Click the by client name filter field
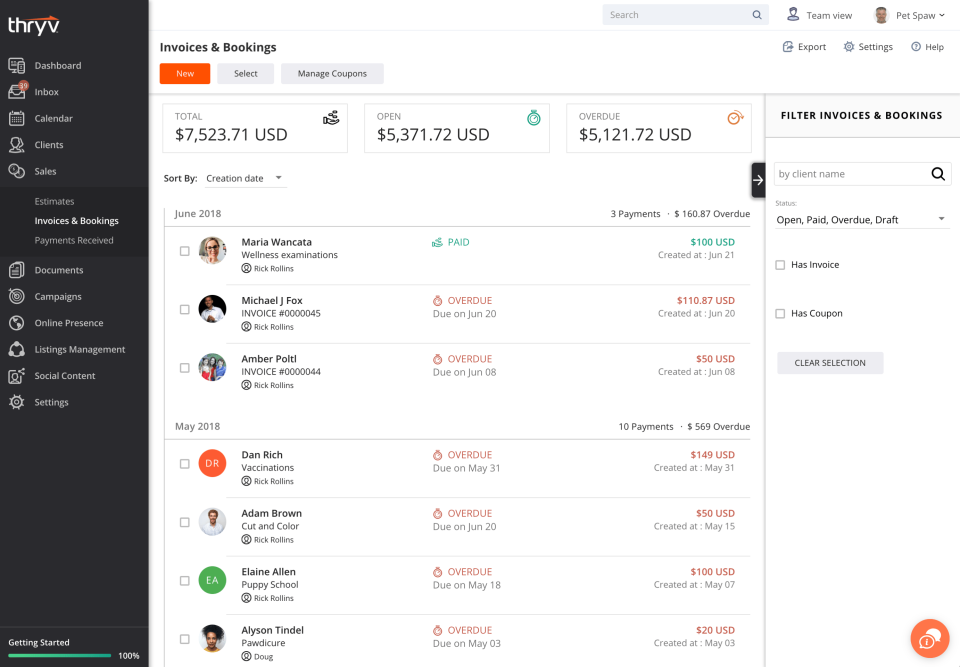Viewport: 960px width, 667px height. point(863,174)
